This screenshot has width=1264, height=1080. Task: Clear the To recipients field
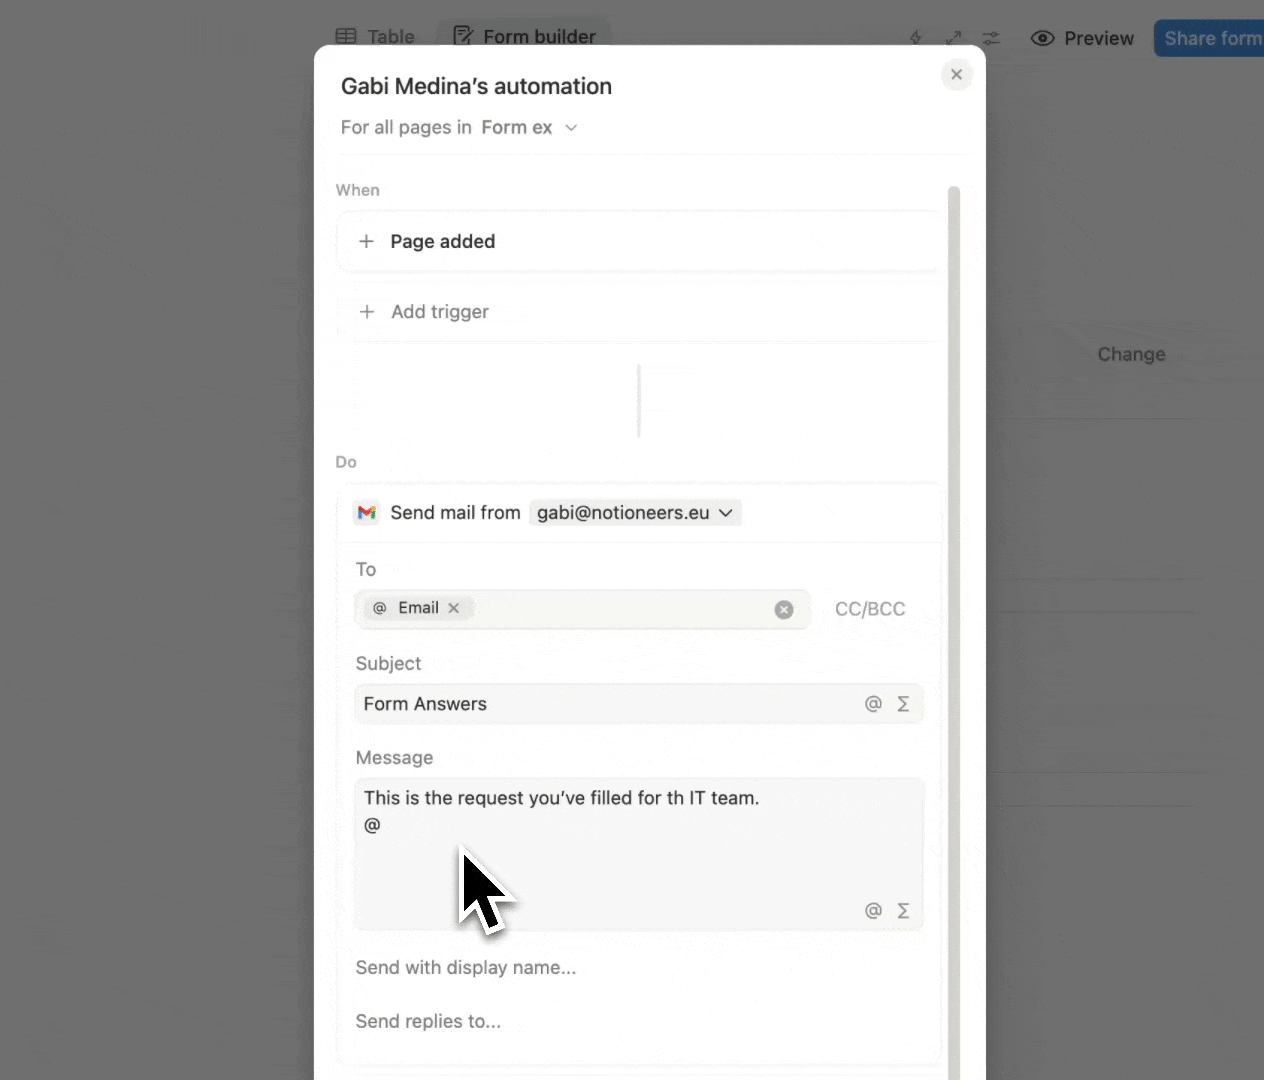784,610
